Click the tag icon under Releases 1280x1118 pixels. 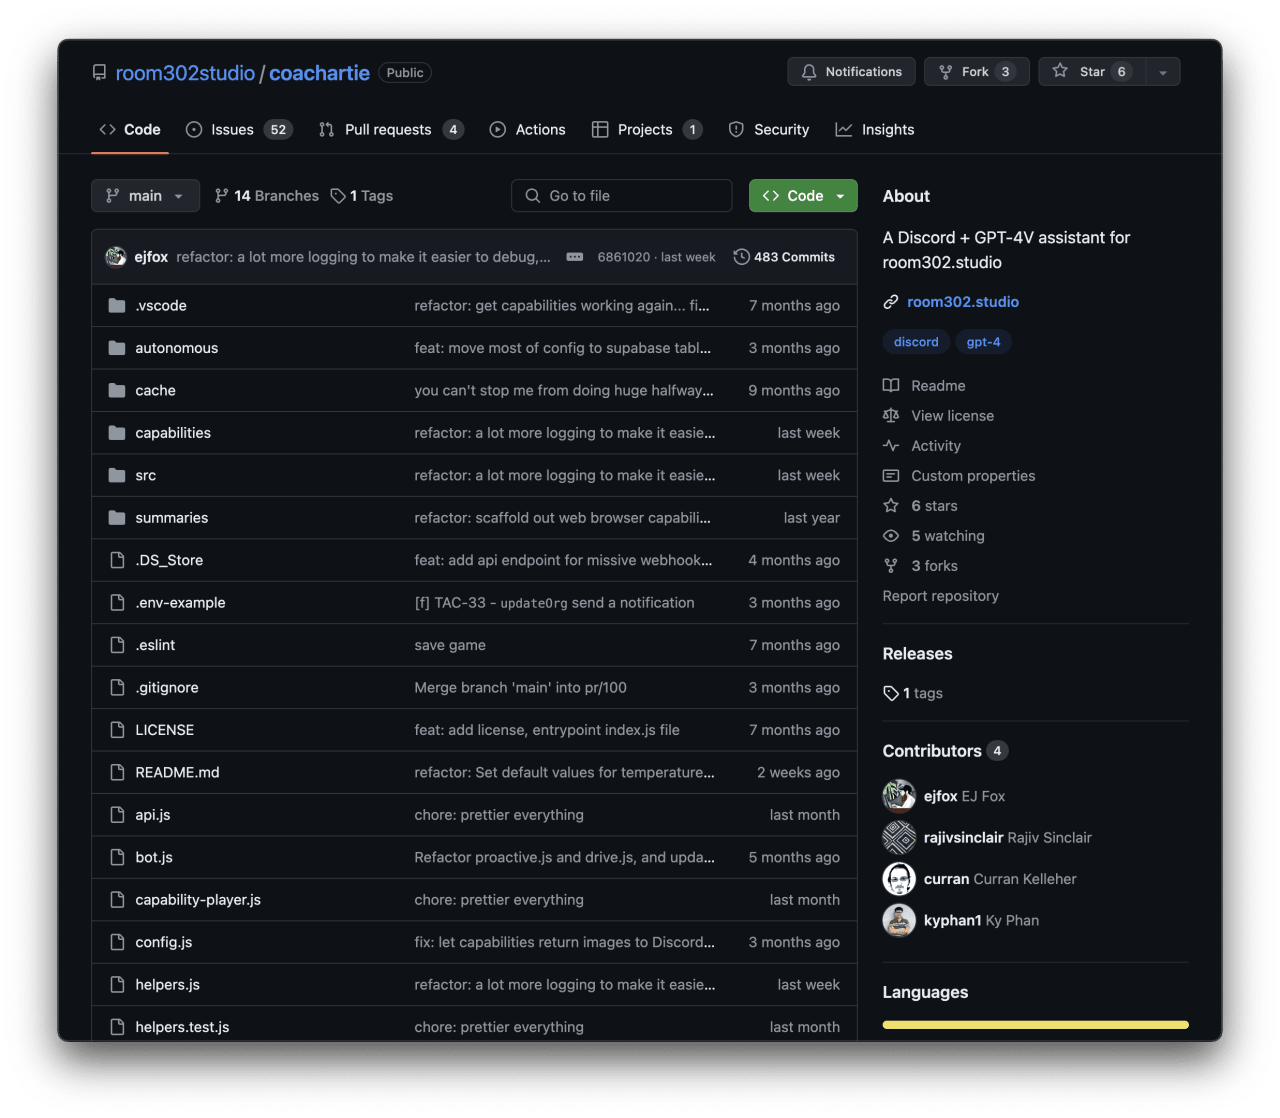tap(890, 692)
